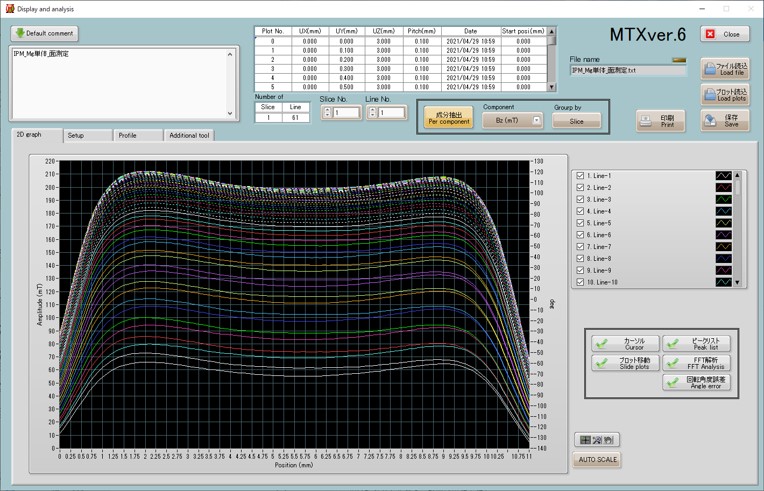Click the plot table scroll-down arrow
The width and height of the screenshot is (764, 491).
[x=552, y=87]
